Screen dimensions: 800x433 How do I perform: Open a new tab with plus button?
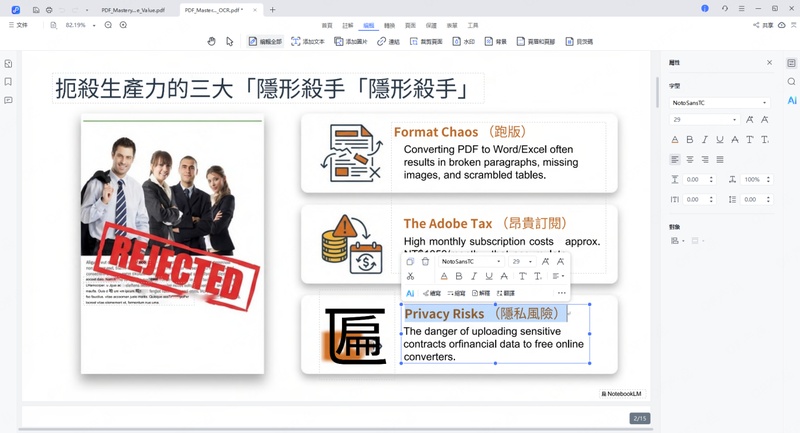pyautogui.click(x=272, y=10)
